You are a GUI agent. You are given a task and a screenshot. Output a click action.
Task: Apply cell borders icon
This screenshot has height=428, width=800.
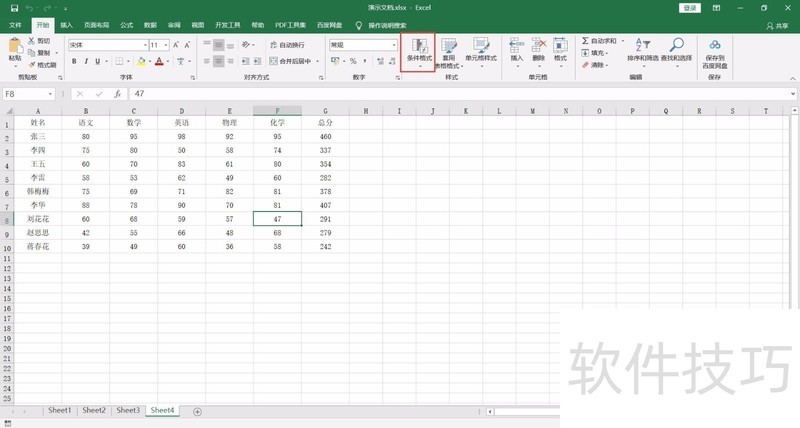(x=119, y=61)
